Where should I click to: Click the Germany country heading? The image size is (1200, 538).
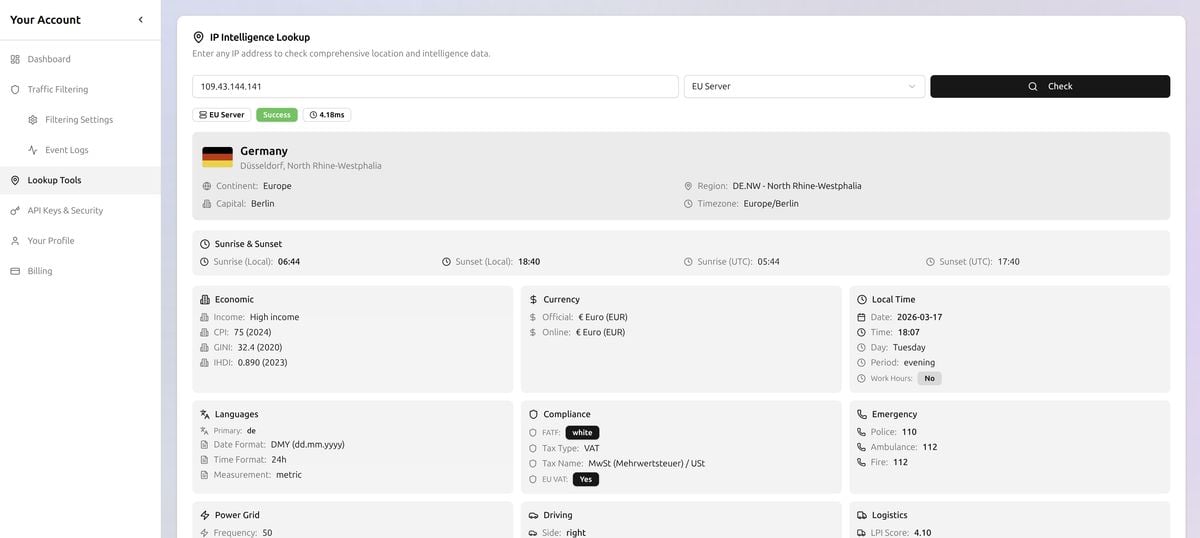[264, 151]
